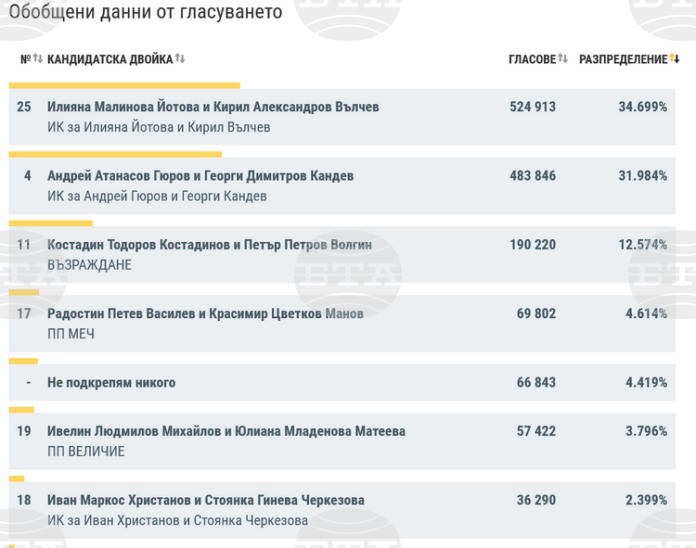Click candidate number 17
The height and width of the screenshot is (548, 696).
click(24, 314)
